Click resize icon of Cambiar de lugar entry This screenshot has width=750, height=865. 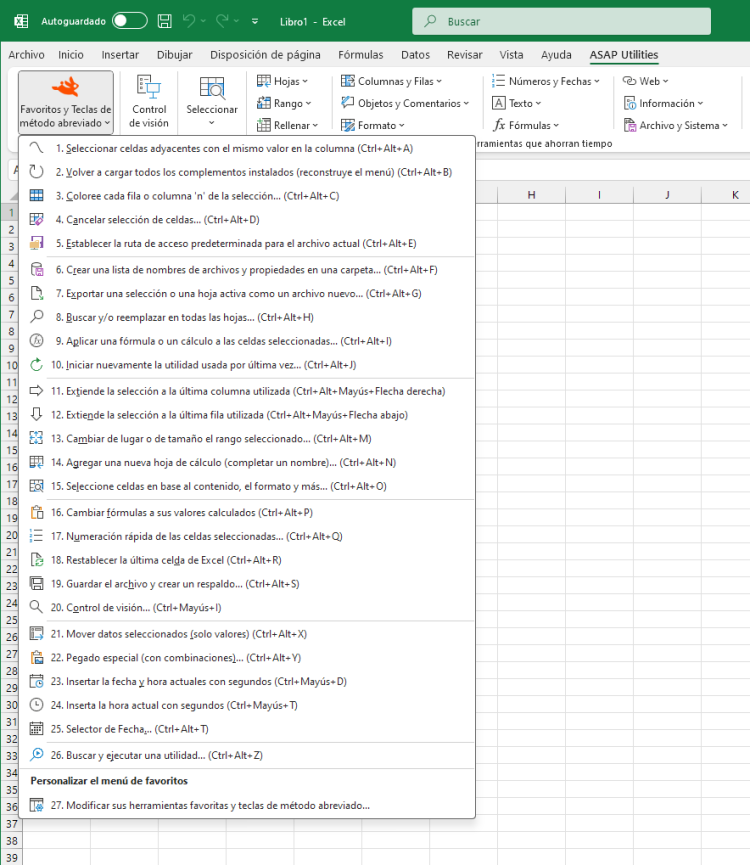pos(36,438)
